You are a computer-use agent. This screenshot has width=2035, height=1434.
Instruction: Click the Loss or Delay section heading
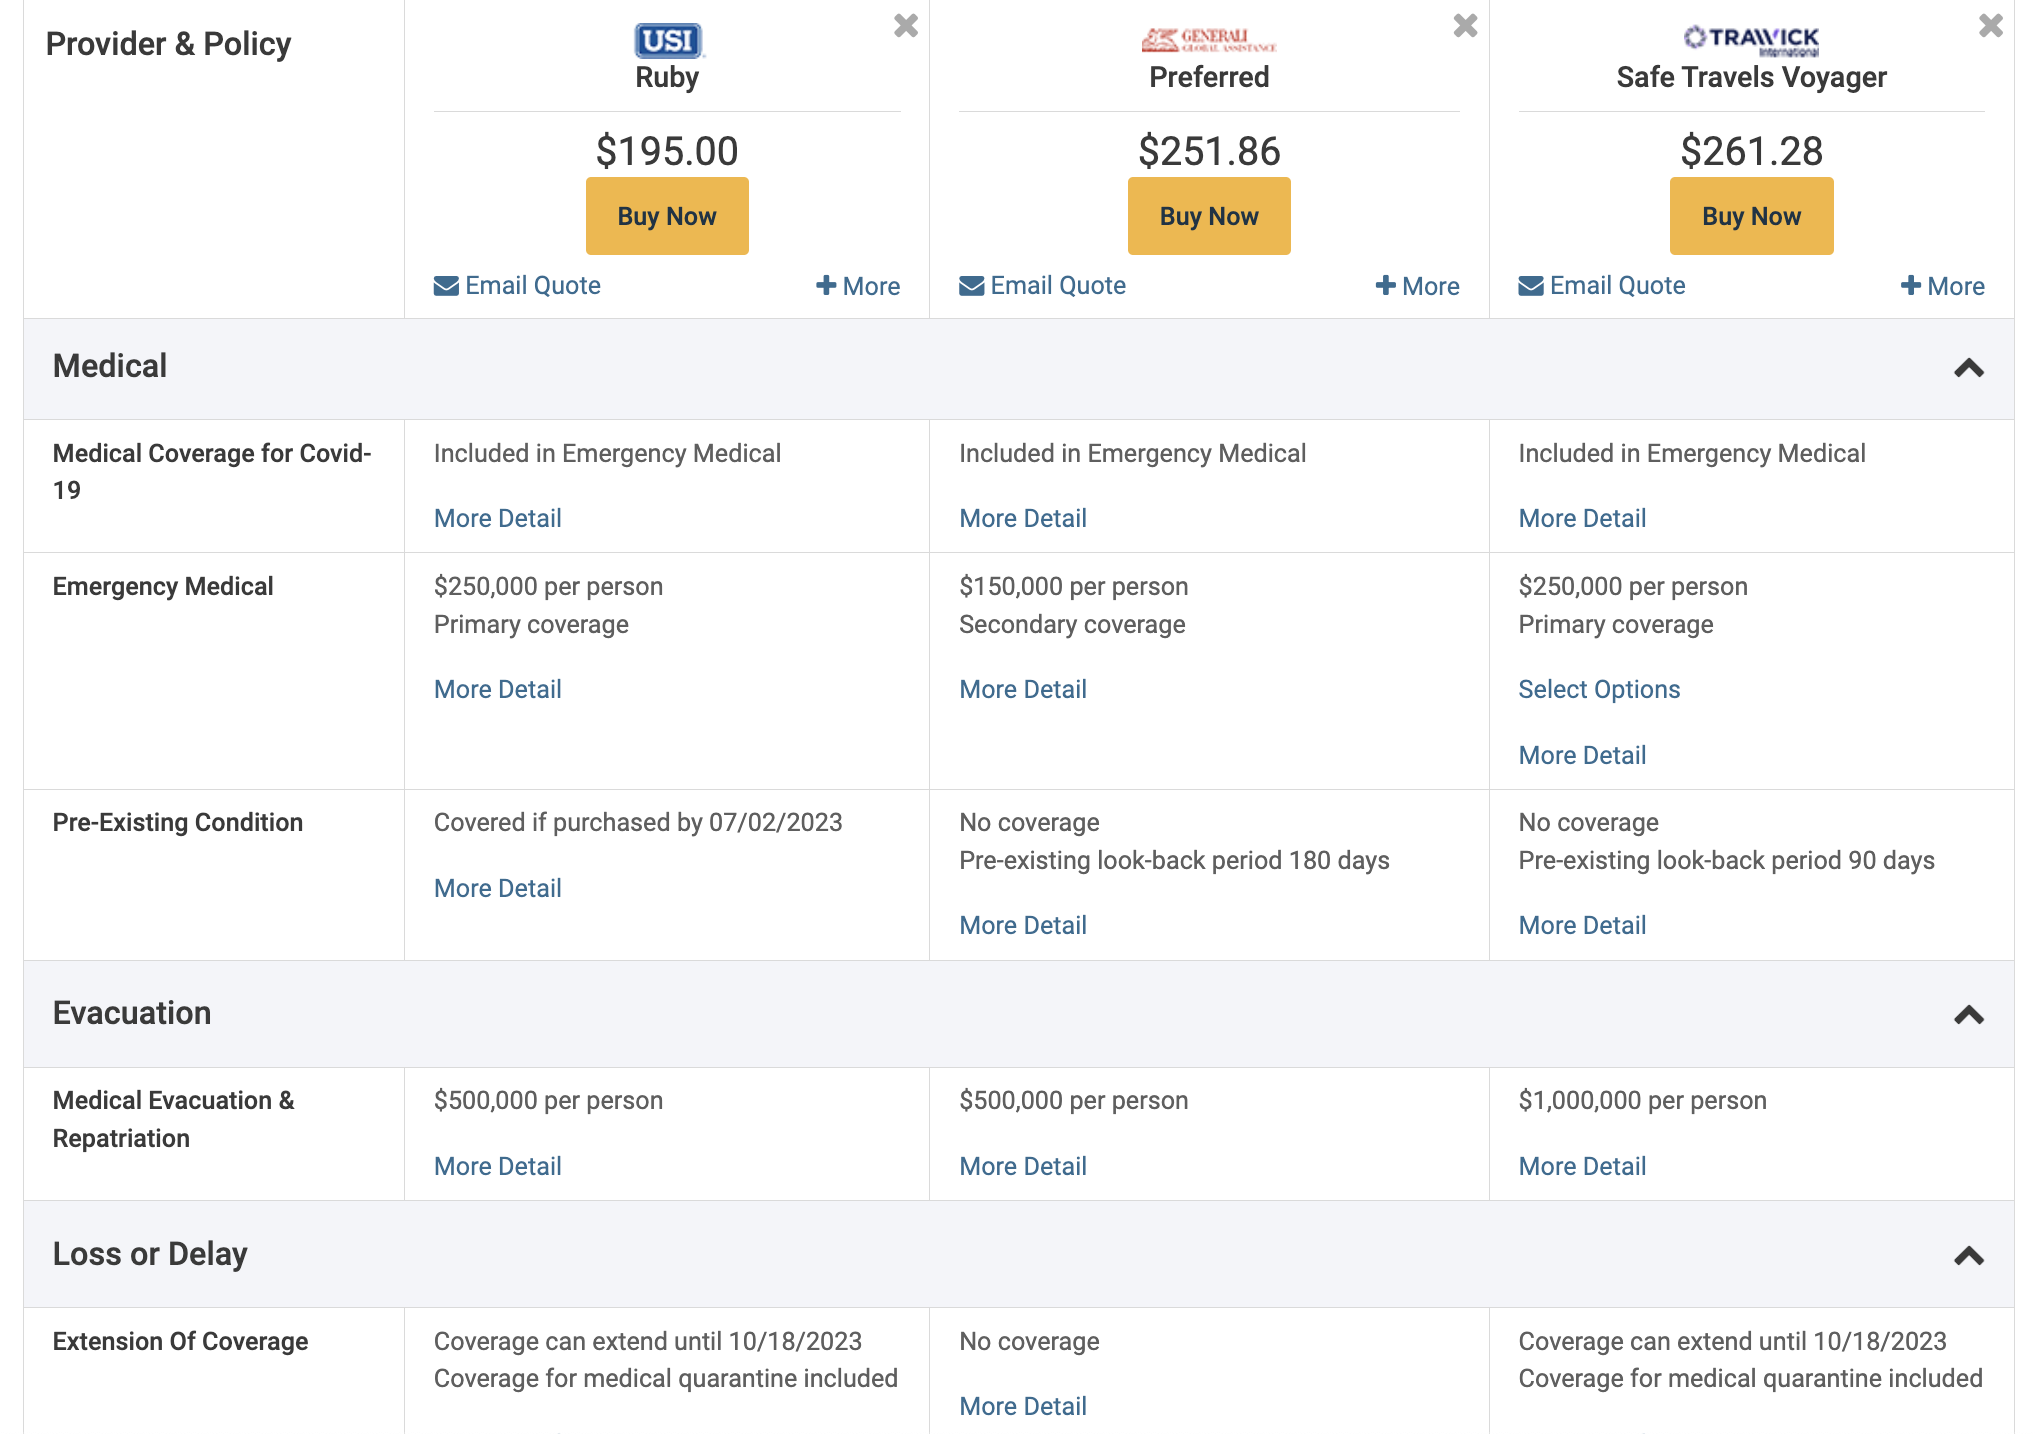click(150, 1254)
